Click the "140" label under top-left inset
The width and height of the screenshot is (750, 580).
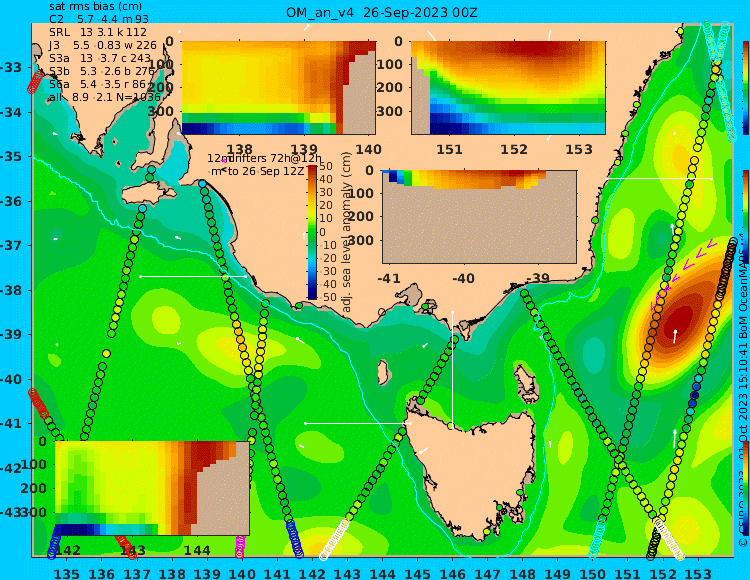[x=369, y=149]
